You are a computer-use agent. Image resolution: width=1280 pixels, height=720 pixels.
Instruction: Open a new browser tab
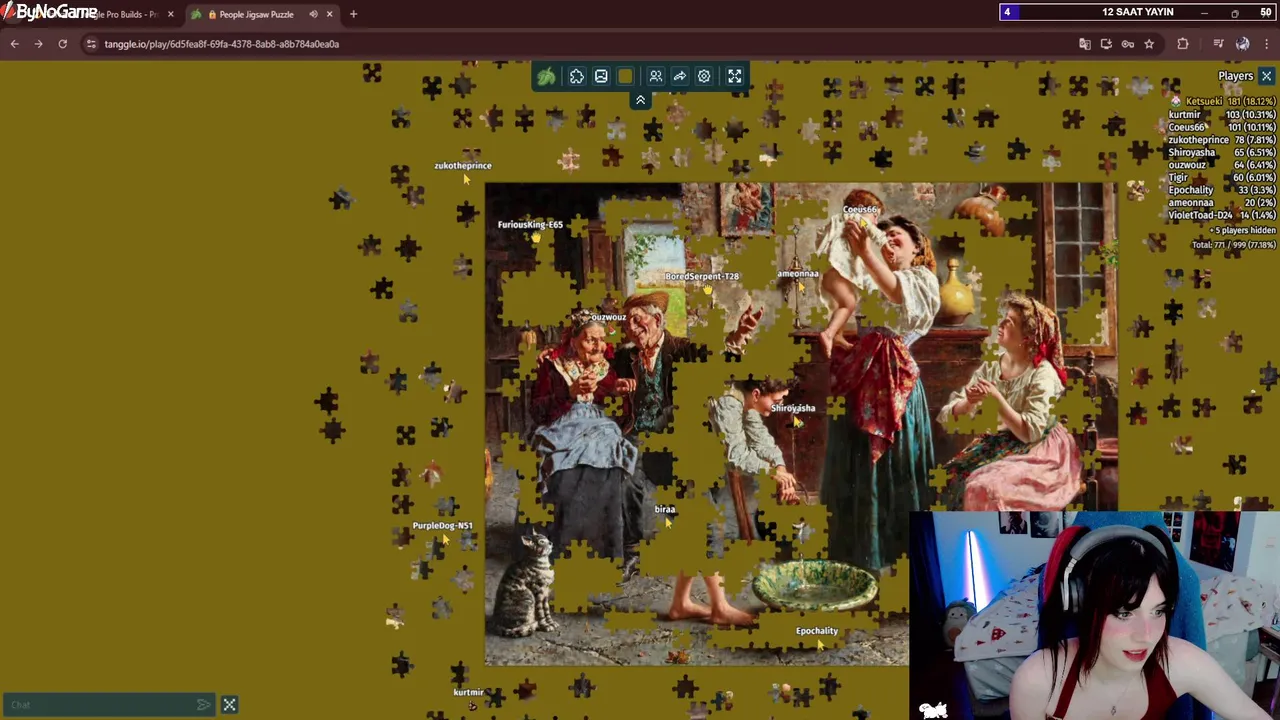coord(353,14)
